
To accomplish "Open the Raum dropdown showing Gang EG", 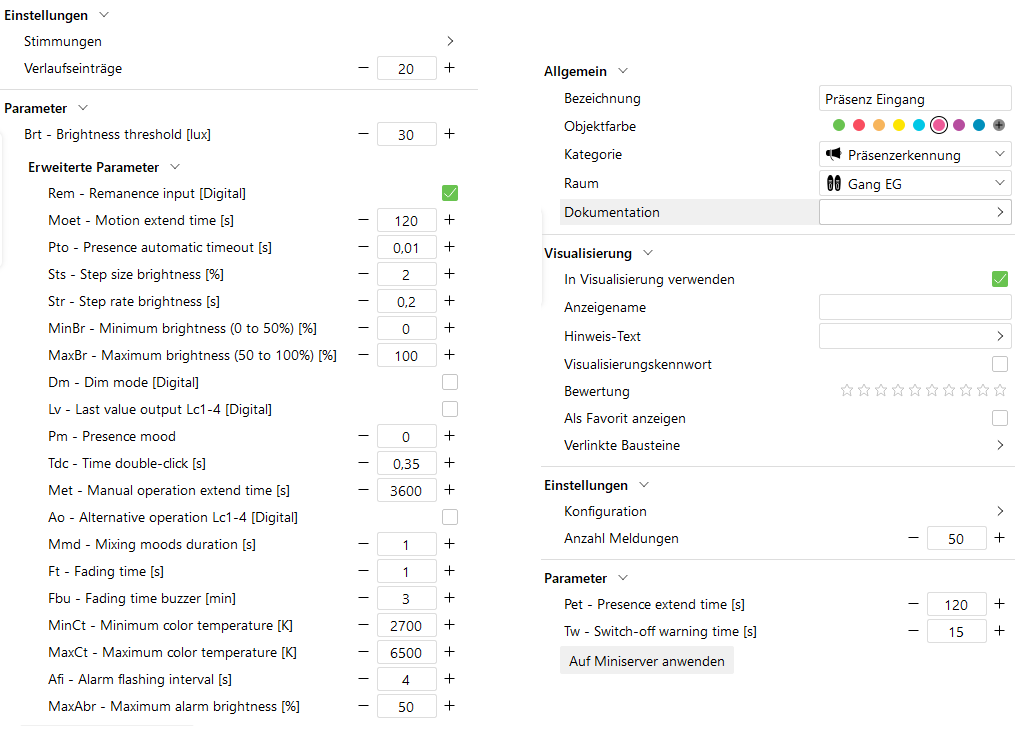I will pyautogui.click(x=914, y=182).
